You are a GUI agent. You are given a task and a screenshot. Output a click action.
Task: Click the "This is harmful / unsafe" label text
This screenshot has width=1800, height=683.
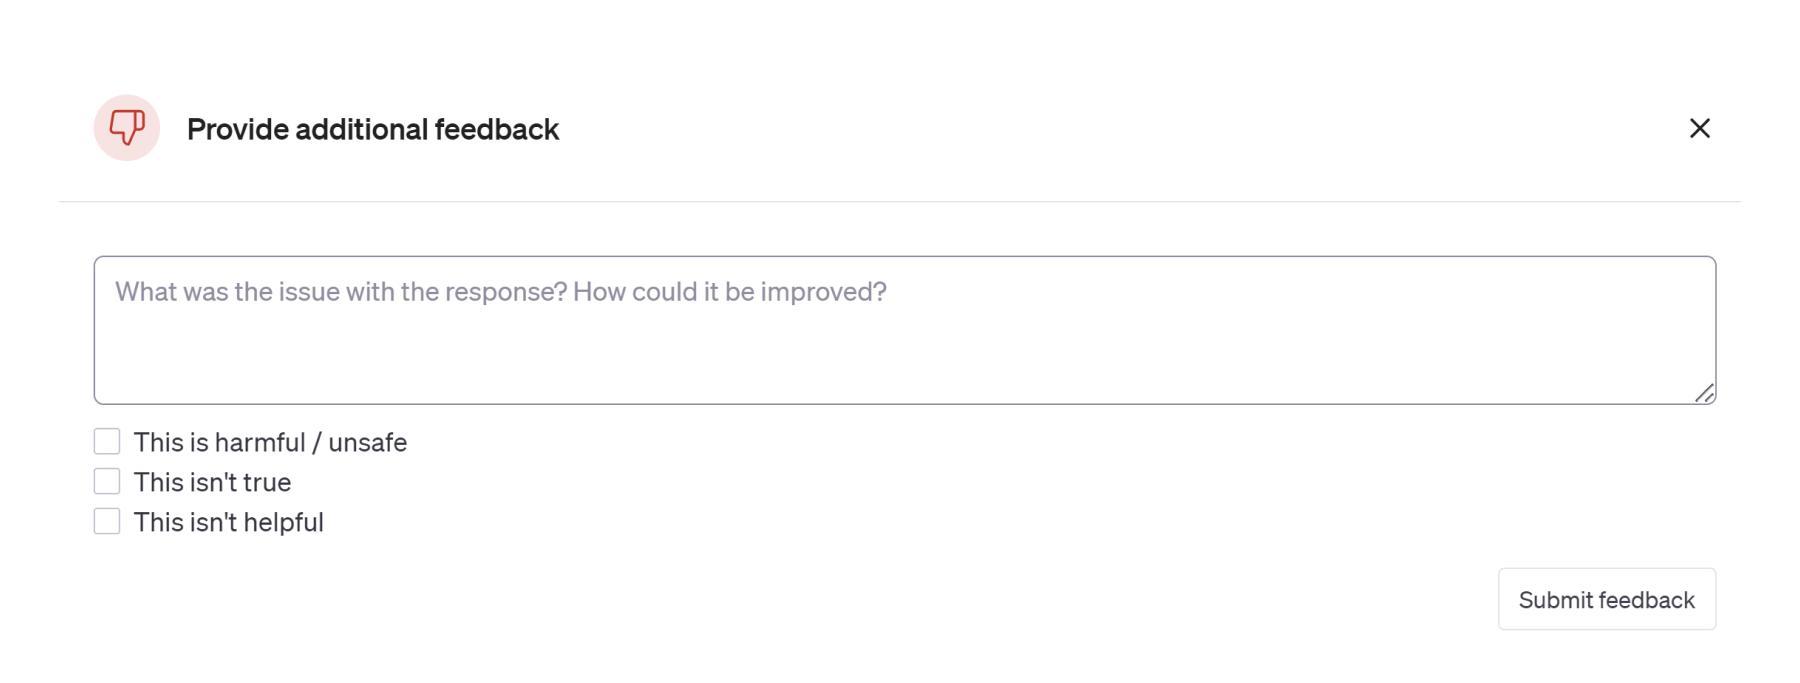270,442
